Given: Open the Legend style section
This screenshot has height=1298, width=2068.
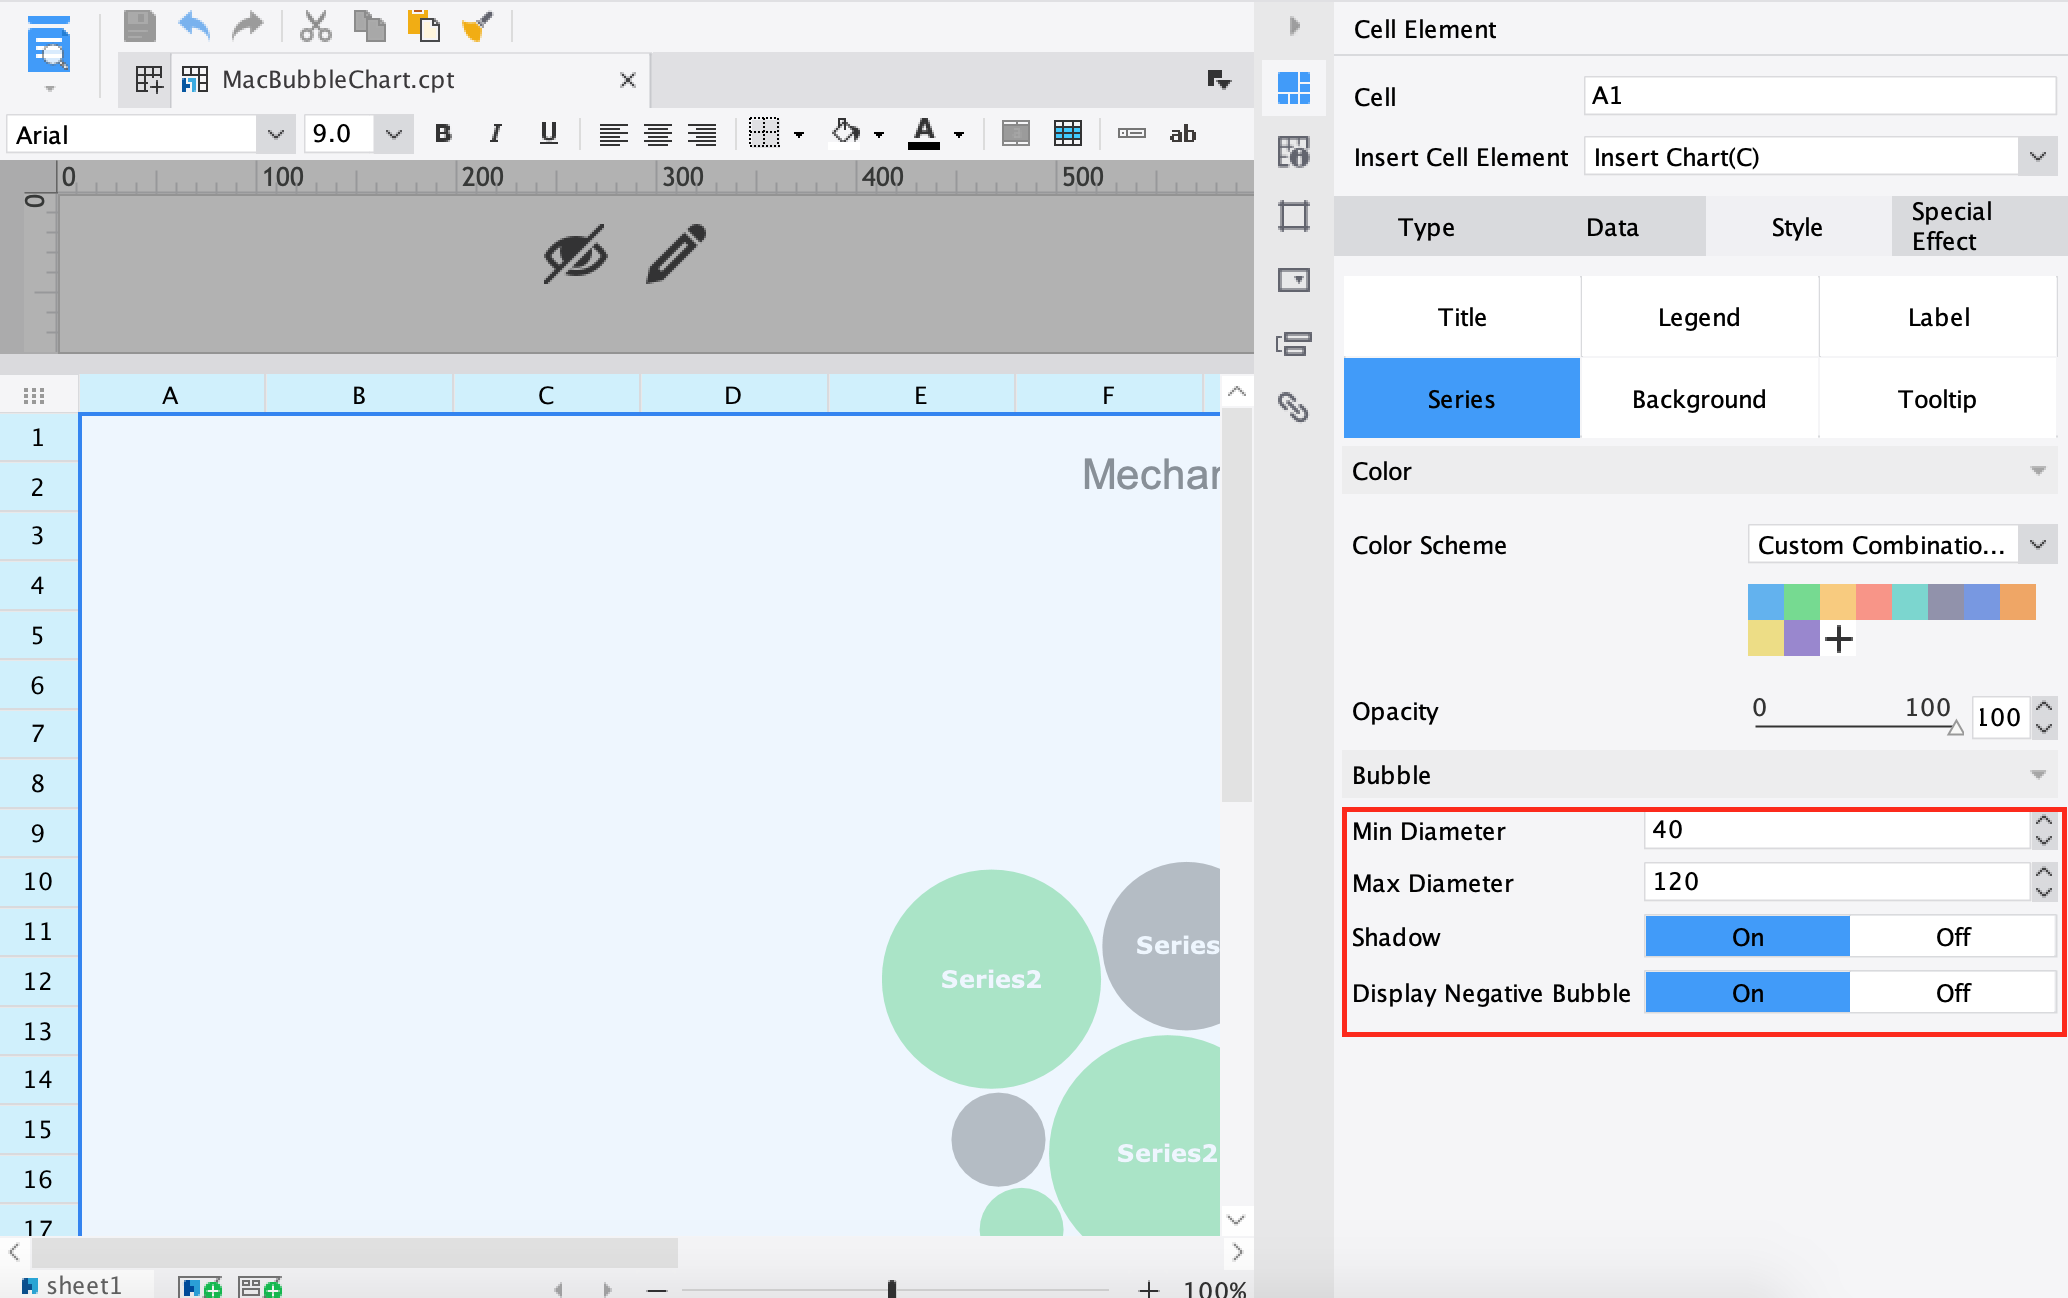Looking at the screenshot, I should coord(1698,317).
